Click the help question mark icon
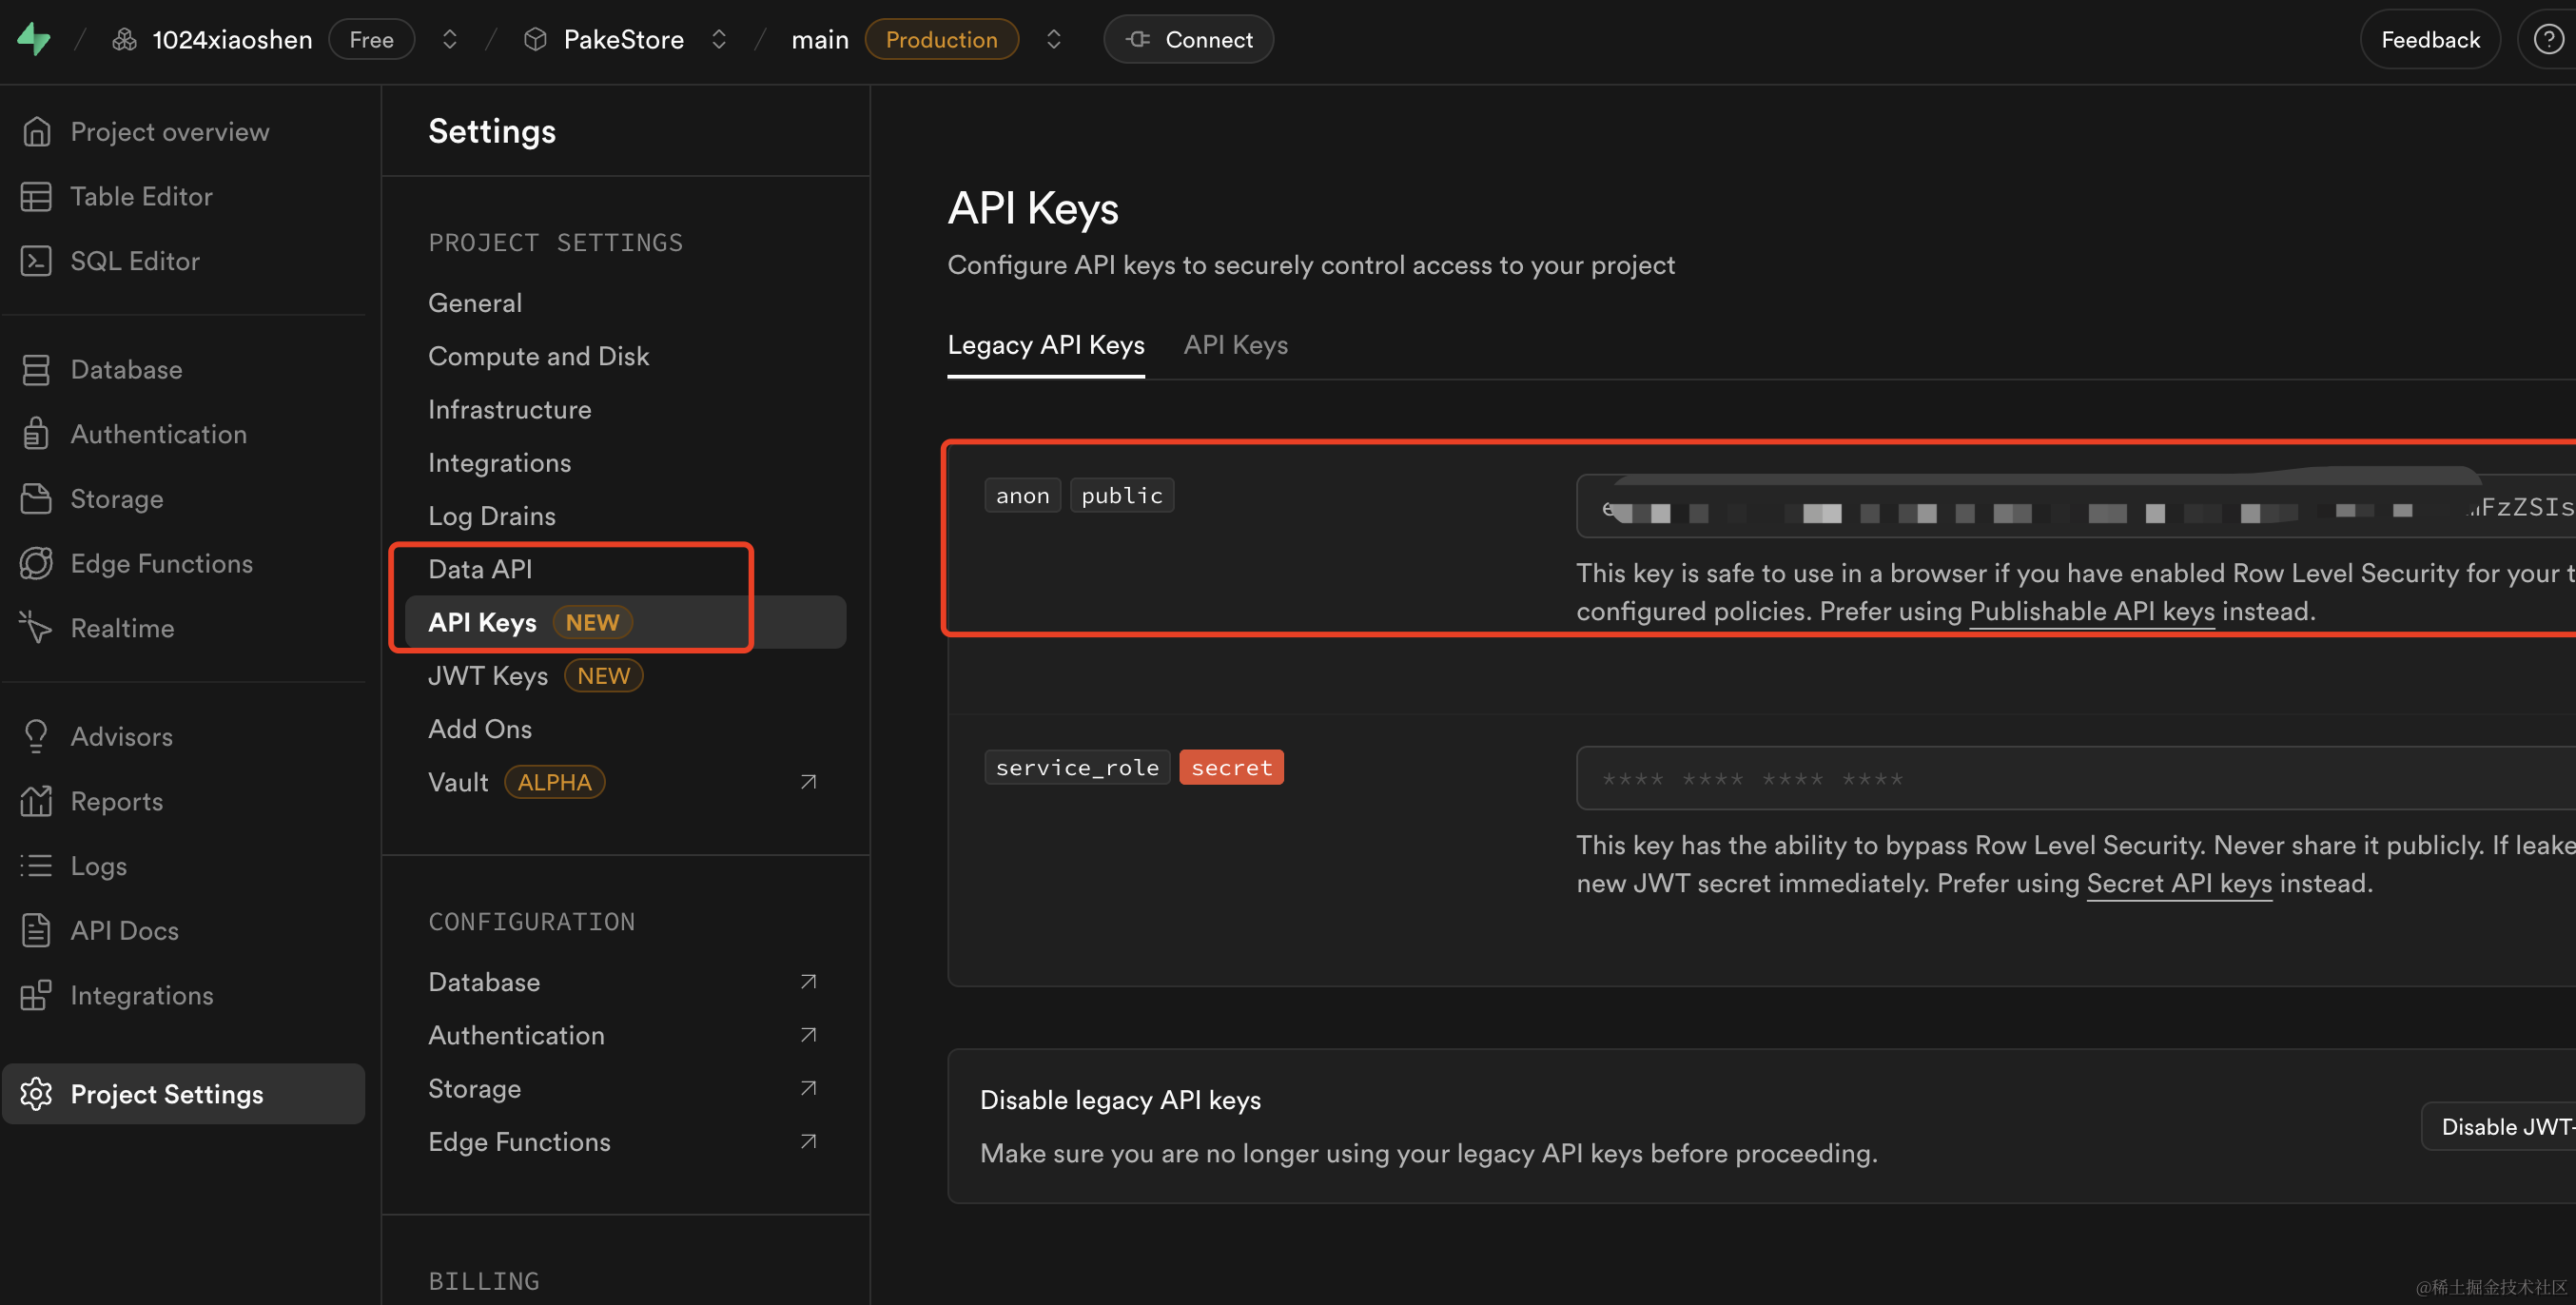The height and width of the screenshot is (1305, 2576). point(2547,39)
